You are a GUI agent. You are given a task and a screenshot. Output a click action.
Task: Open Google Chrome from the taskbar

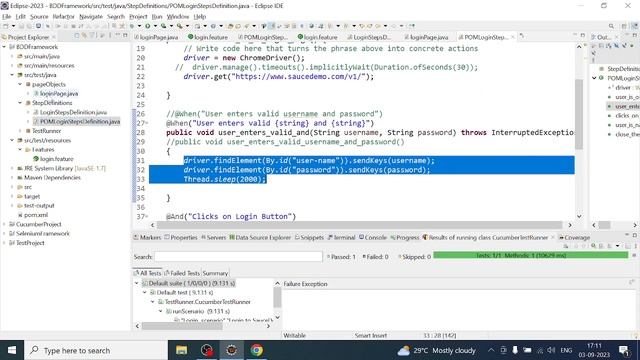click(257, 350)
